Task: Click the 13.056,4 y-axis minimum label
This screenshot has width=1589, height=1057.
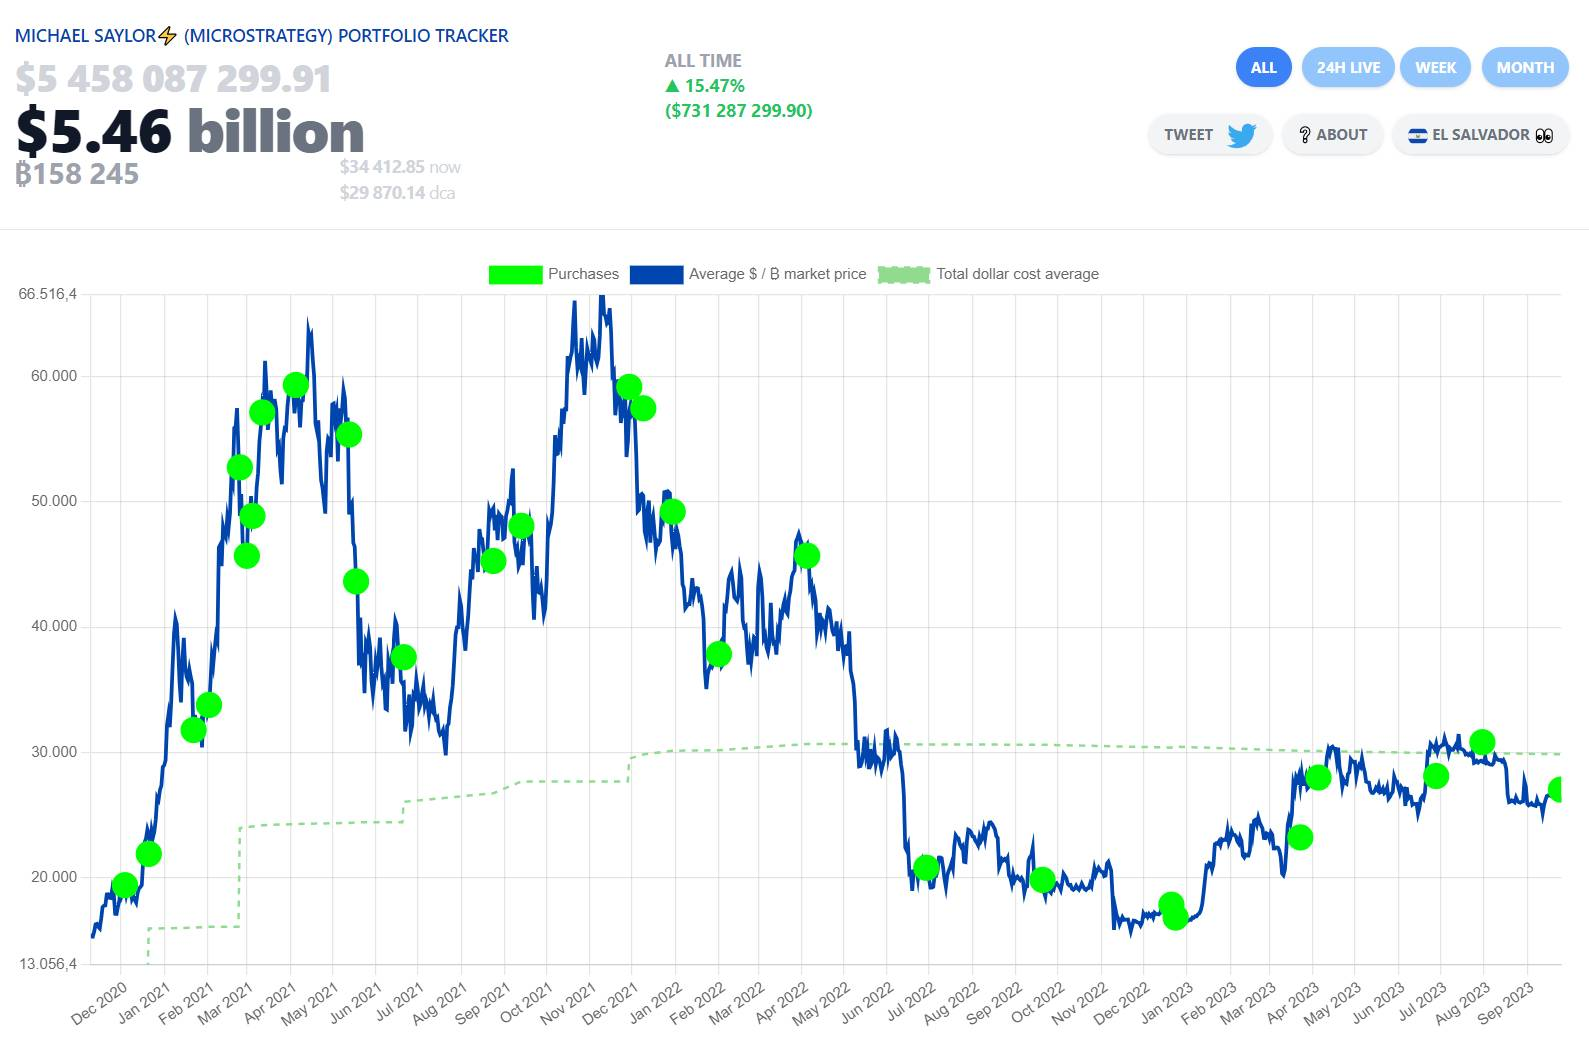Action: pos(47,964)
